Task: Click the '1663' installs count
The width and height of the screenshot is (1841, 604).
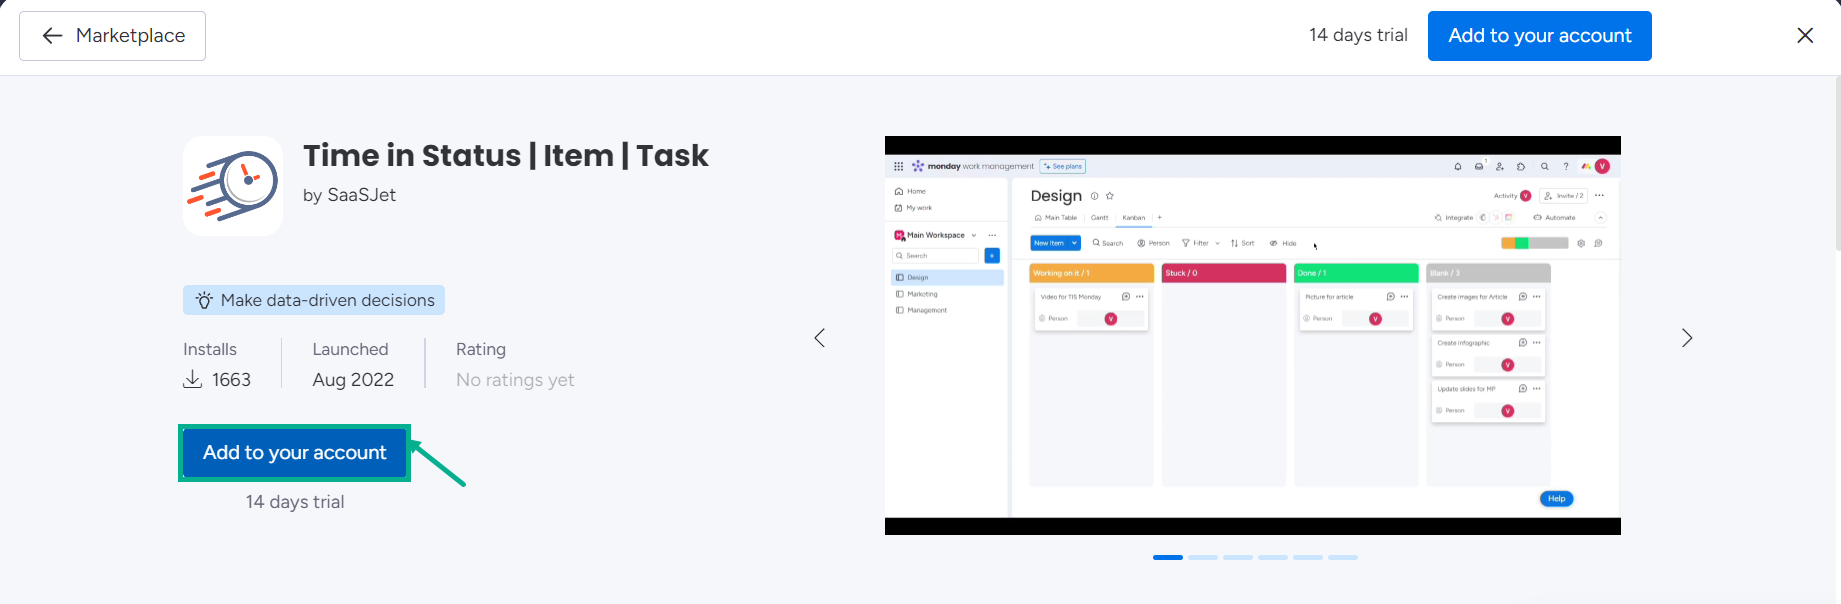Action: 231,380
